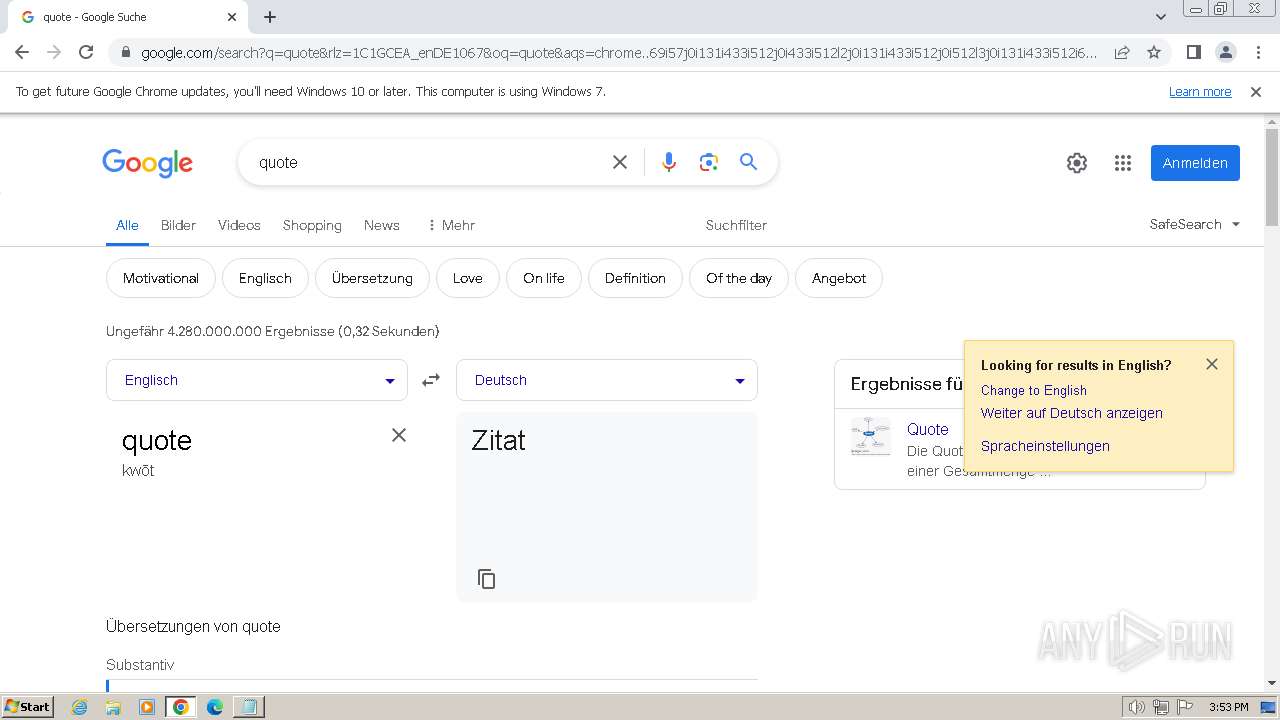Screen dimensions: 1280x720
Task: Switch to News tab
Action: pyautogui.click(x=382, y=225)
